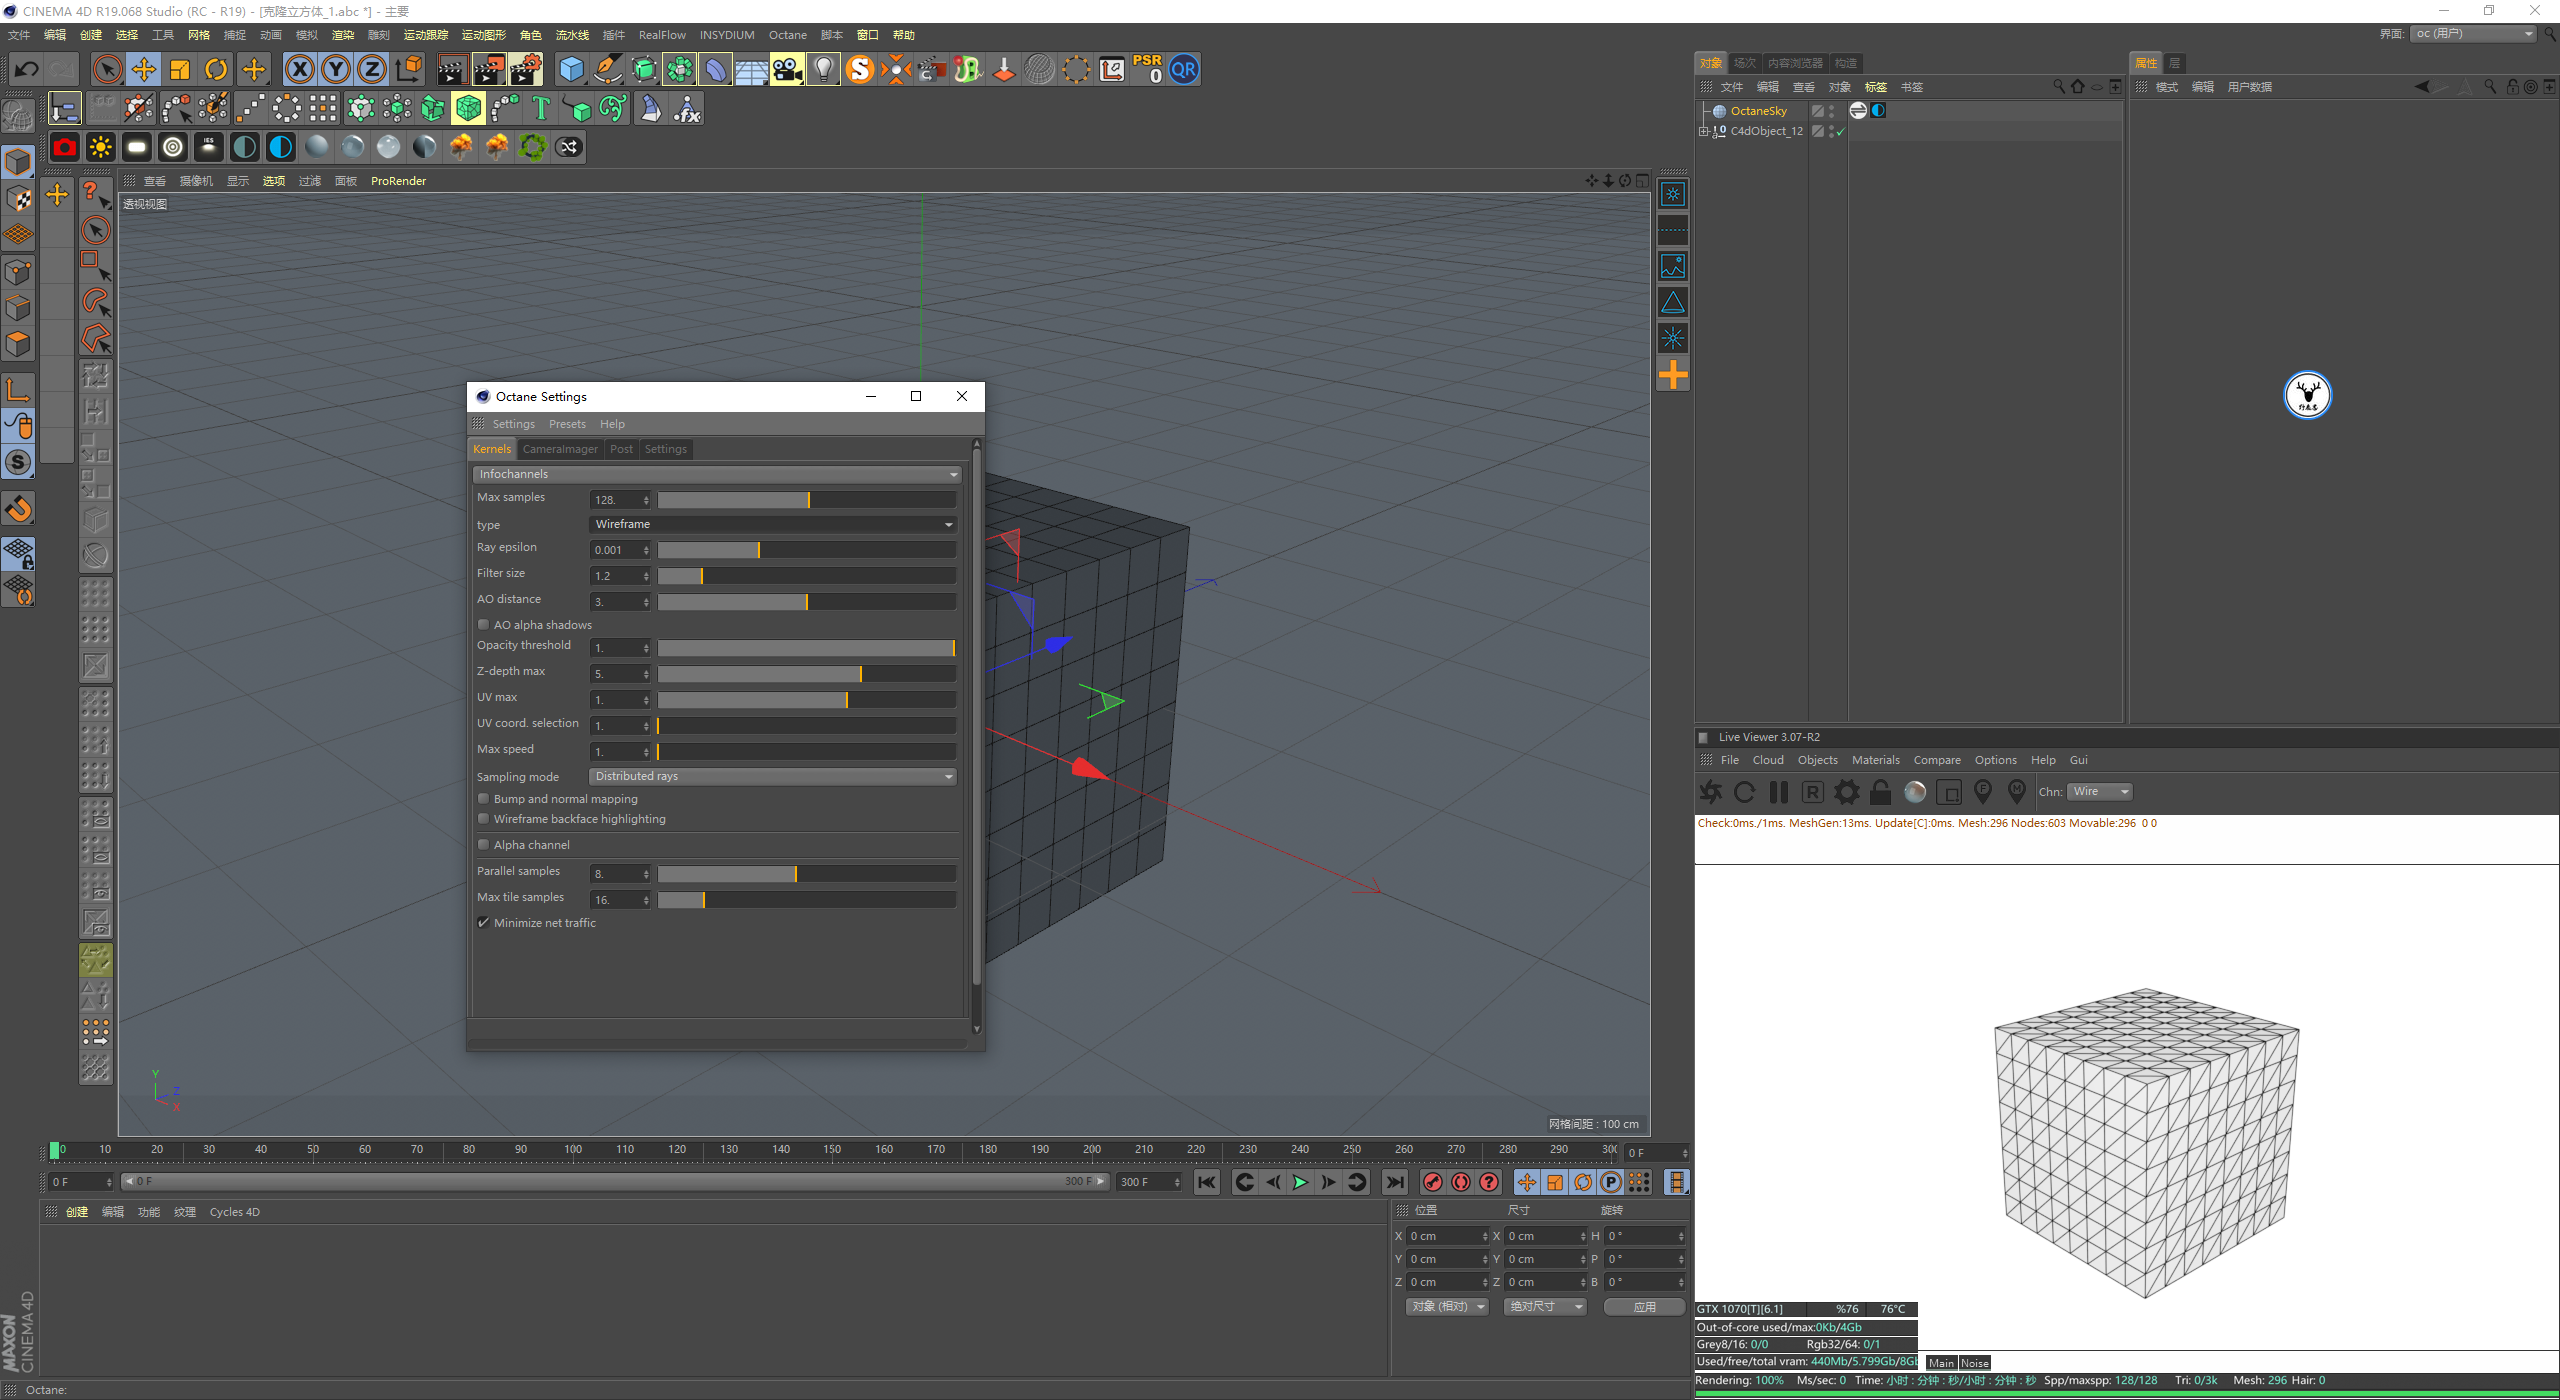Open Sampling mode Distributed rays dropdown
Viewport: 2560px width, 1400px height.
773,776
